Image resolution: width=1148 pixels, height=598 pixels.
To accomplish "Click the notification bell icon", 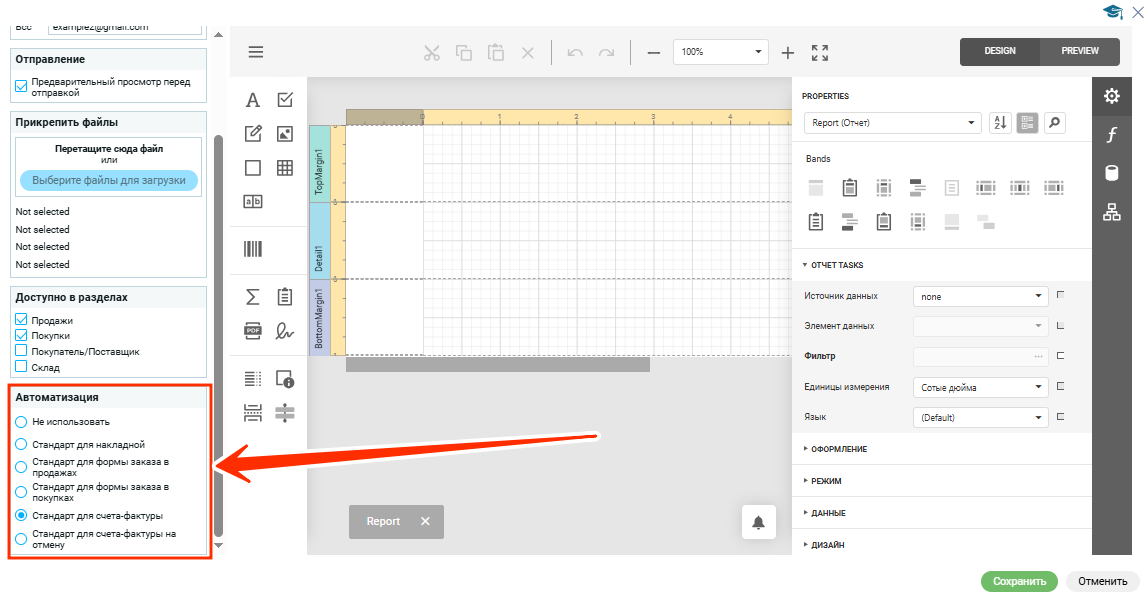I will point(758,522).
